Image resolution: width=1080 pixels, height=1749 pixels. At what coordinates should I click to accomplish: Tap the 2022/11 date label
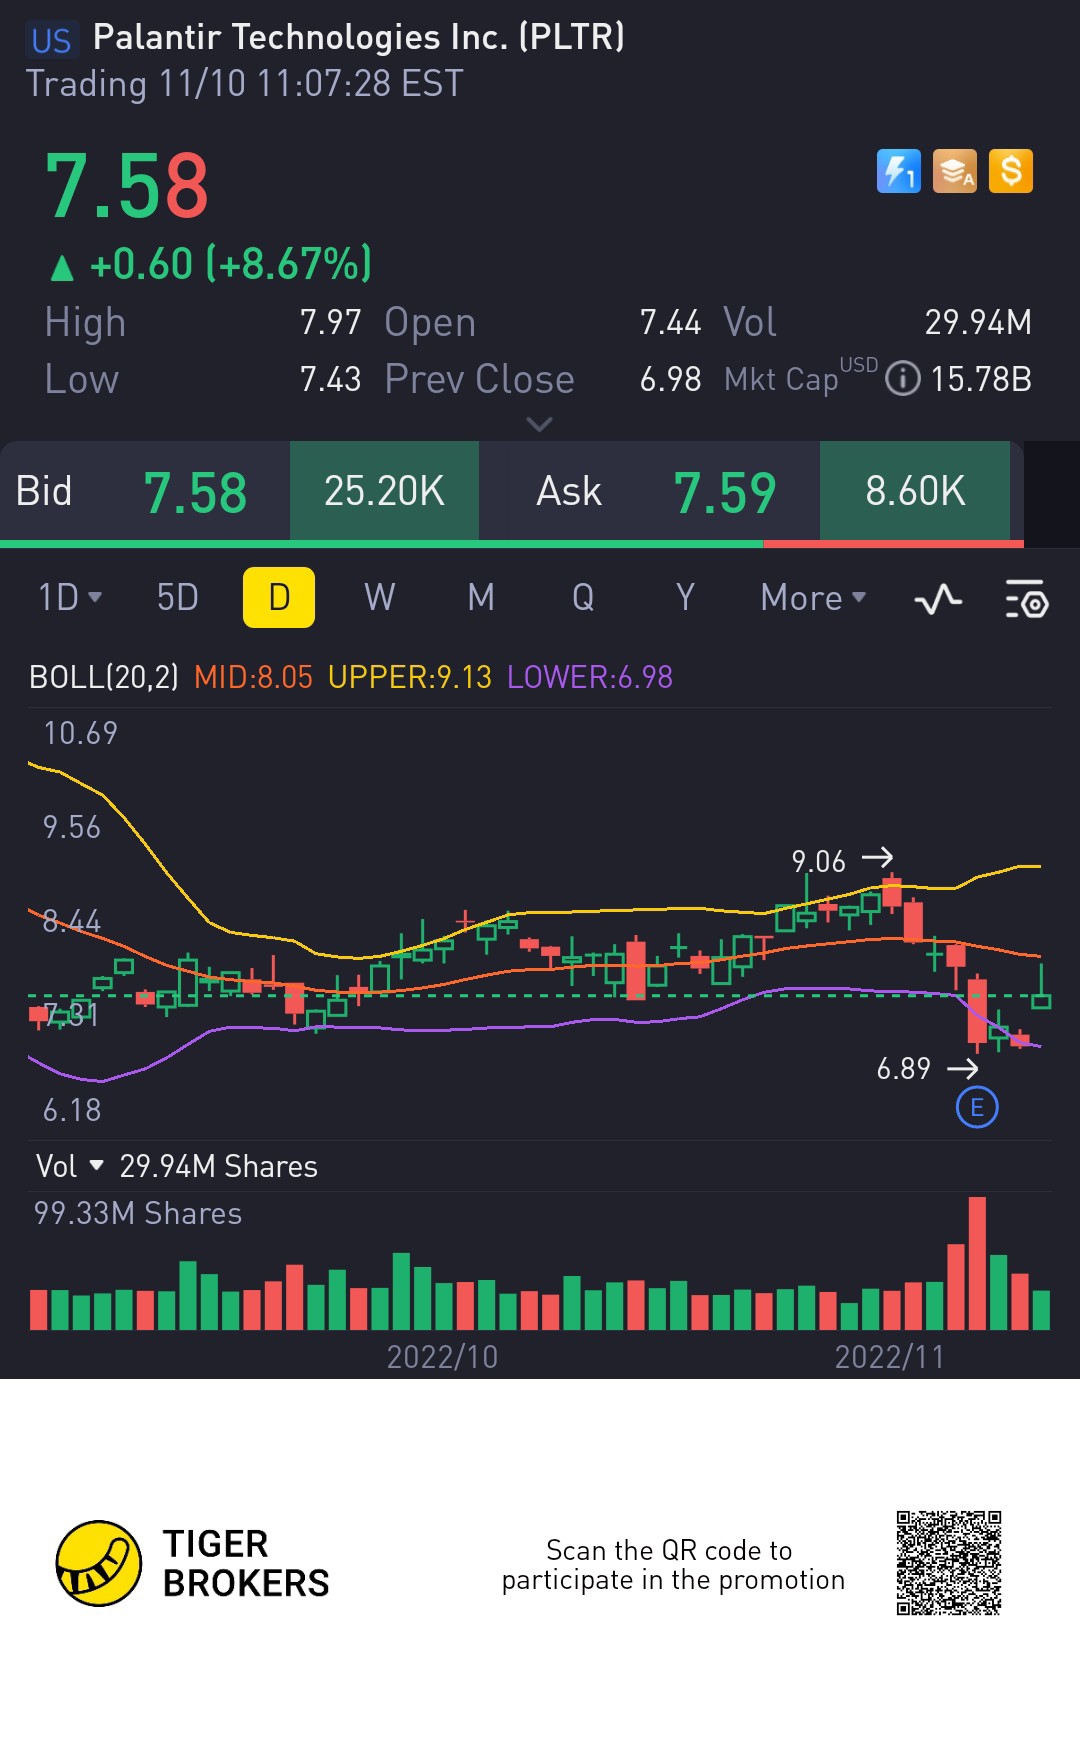point(889,1357)
